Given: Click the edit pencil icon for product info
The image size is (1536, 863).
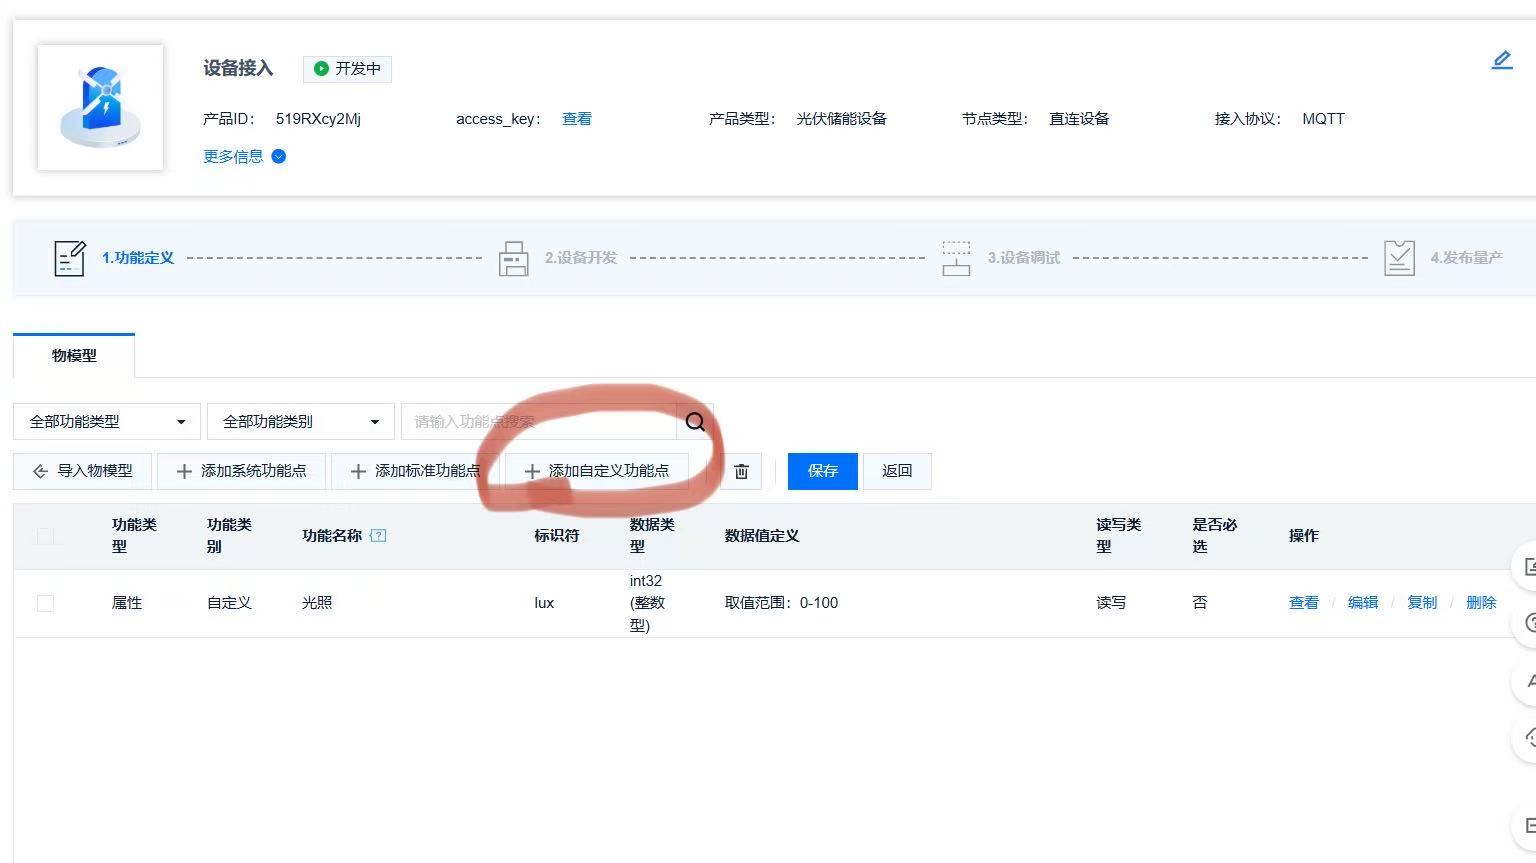Looking at the screenshot, I should pyautogui.click(x=1502, y=61).
